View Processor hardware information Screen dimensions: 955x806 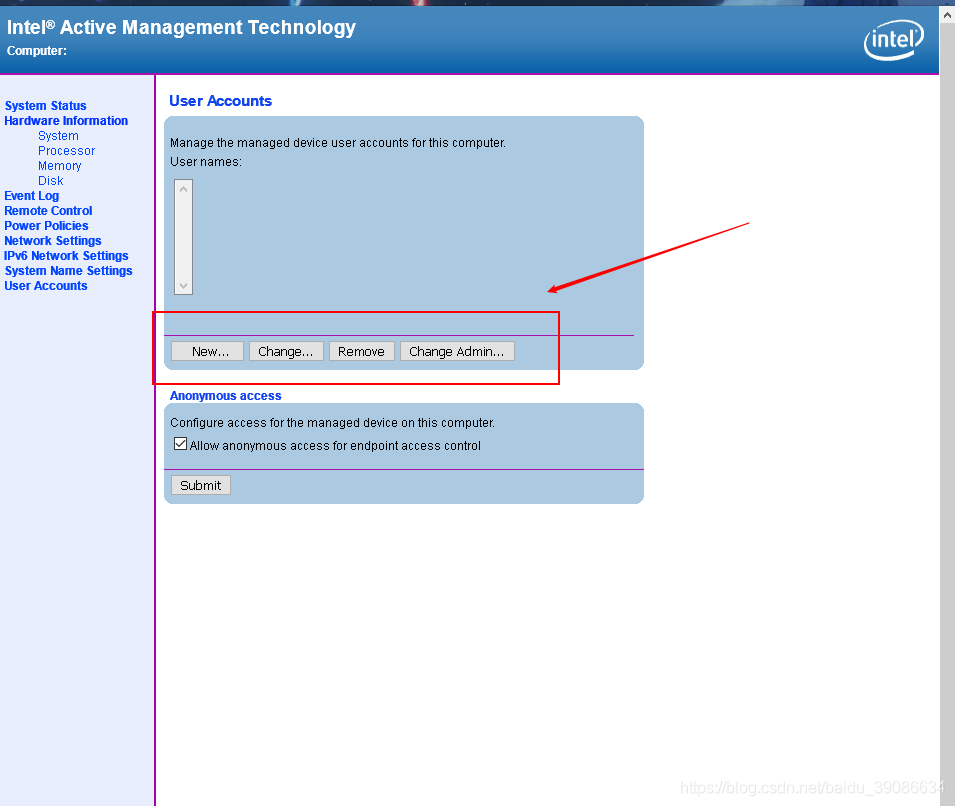[x=66, y=150]
